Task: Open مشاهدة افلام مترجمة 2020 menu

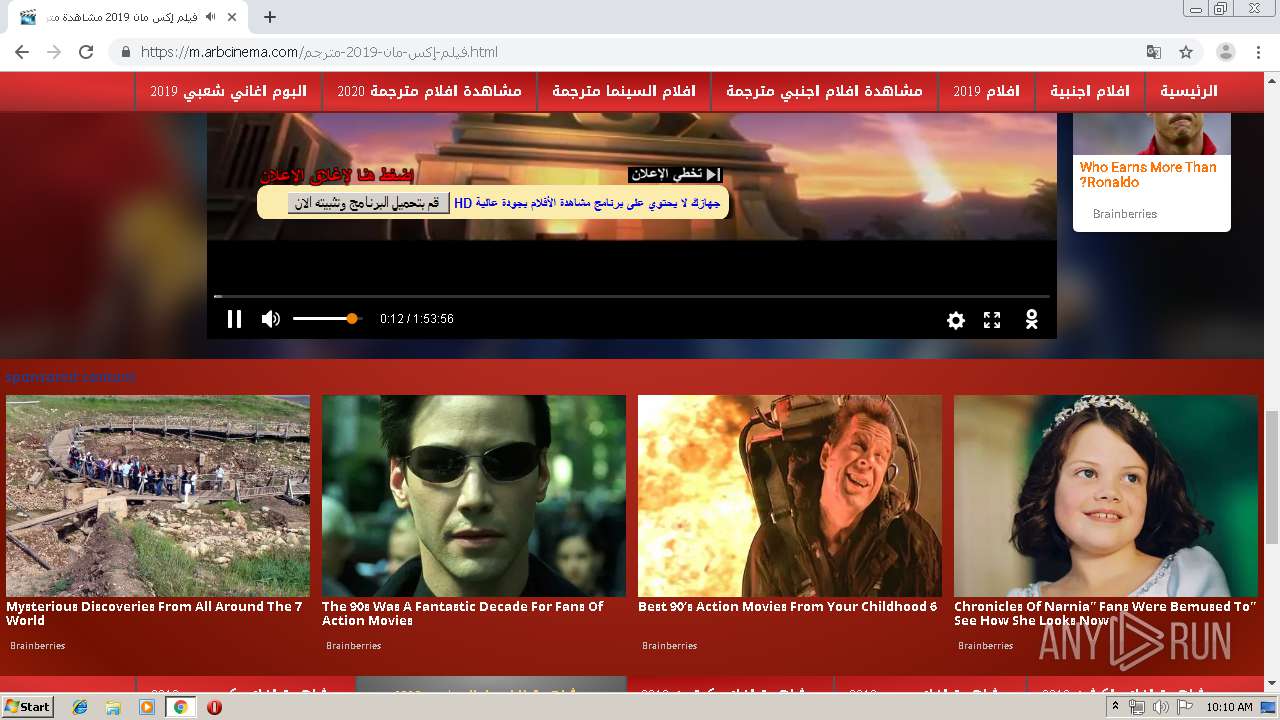Action: (x=429, y=91)
